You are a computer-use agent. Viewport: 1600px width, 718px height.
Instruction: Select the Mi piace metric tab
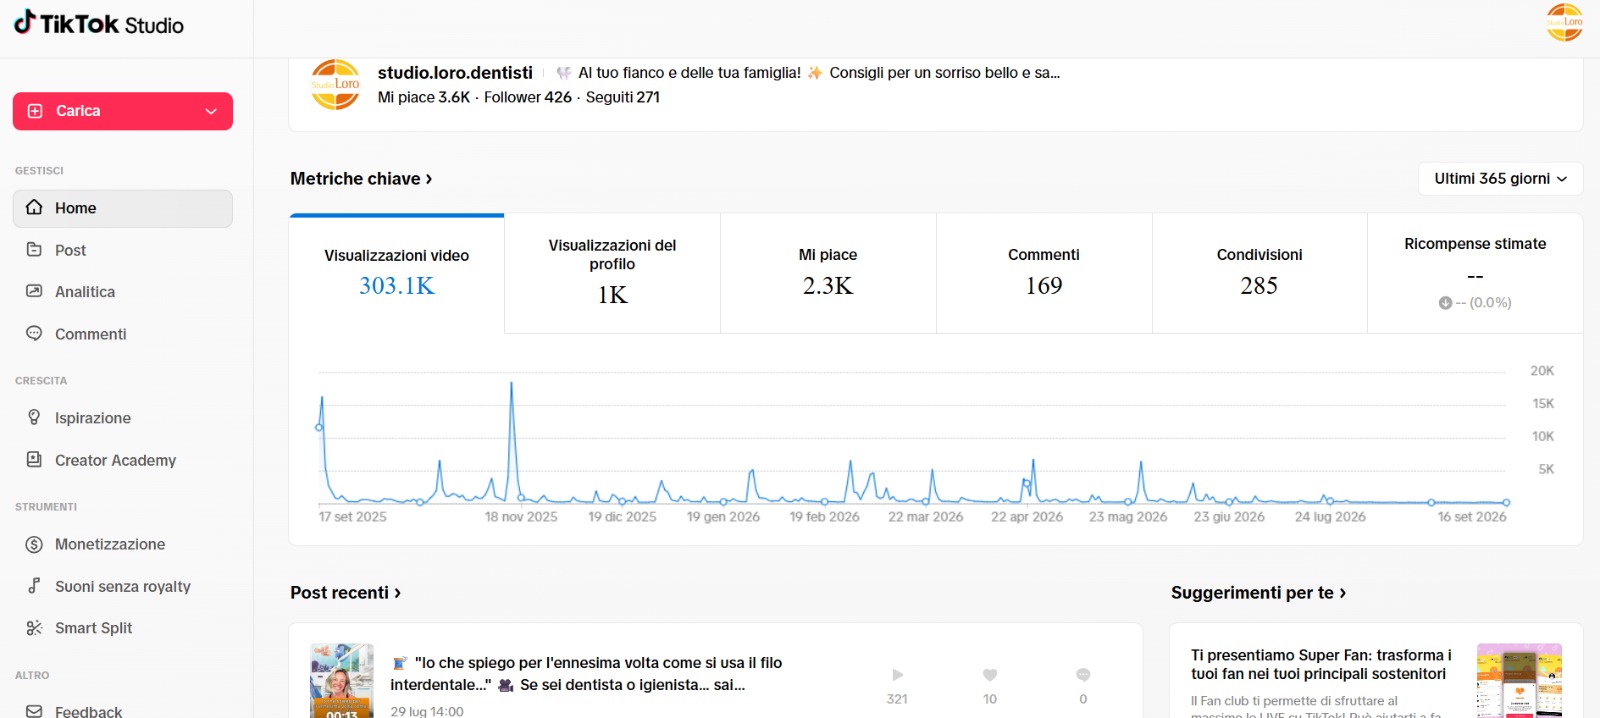tap(828, 273)
